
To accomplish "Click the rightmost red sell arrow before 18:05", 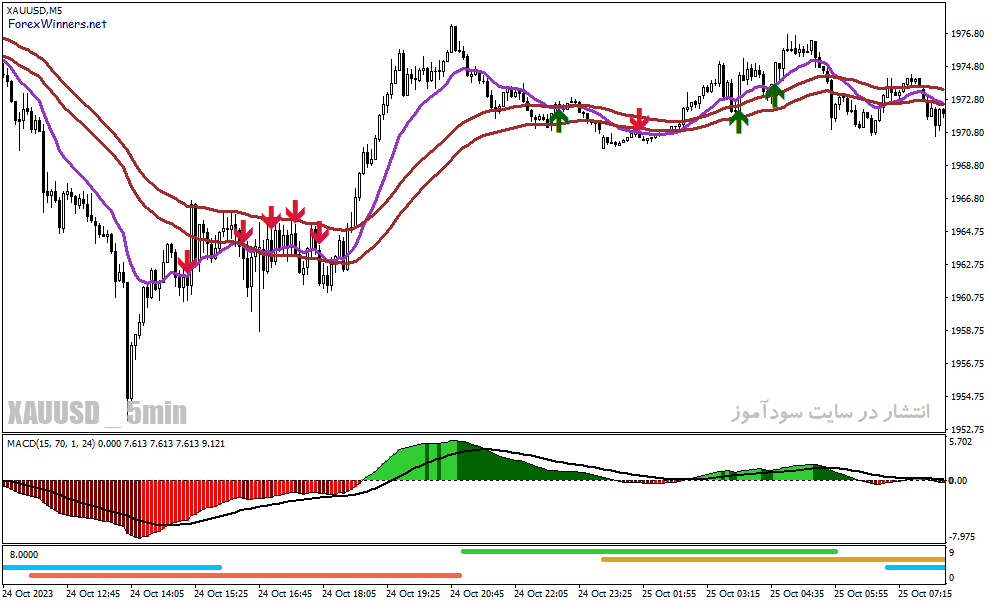I will [x=319, y=232].
